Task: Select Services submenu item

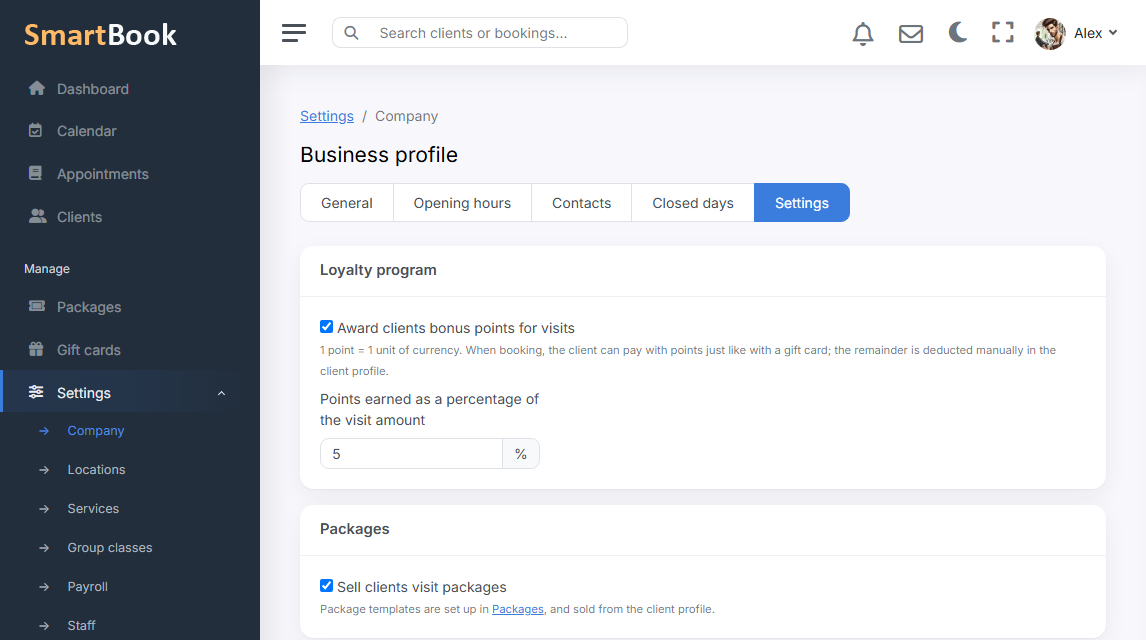Action: tap(93, 508)
